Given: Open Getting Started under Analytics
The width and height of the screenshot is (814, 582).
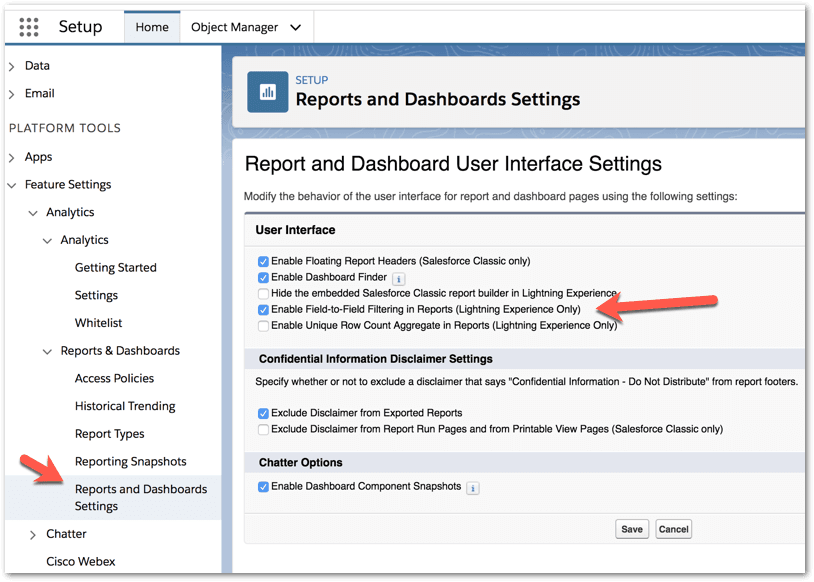Looking at the screenshot, I should (115, 267).
